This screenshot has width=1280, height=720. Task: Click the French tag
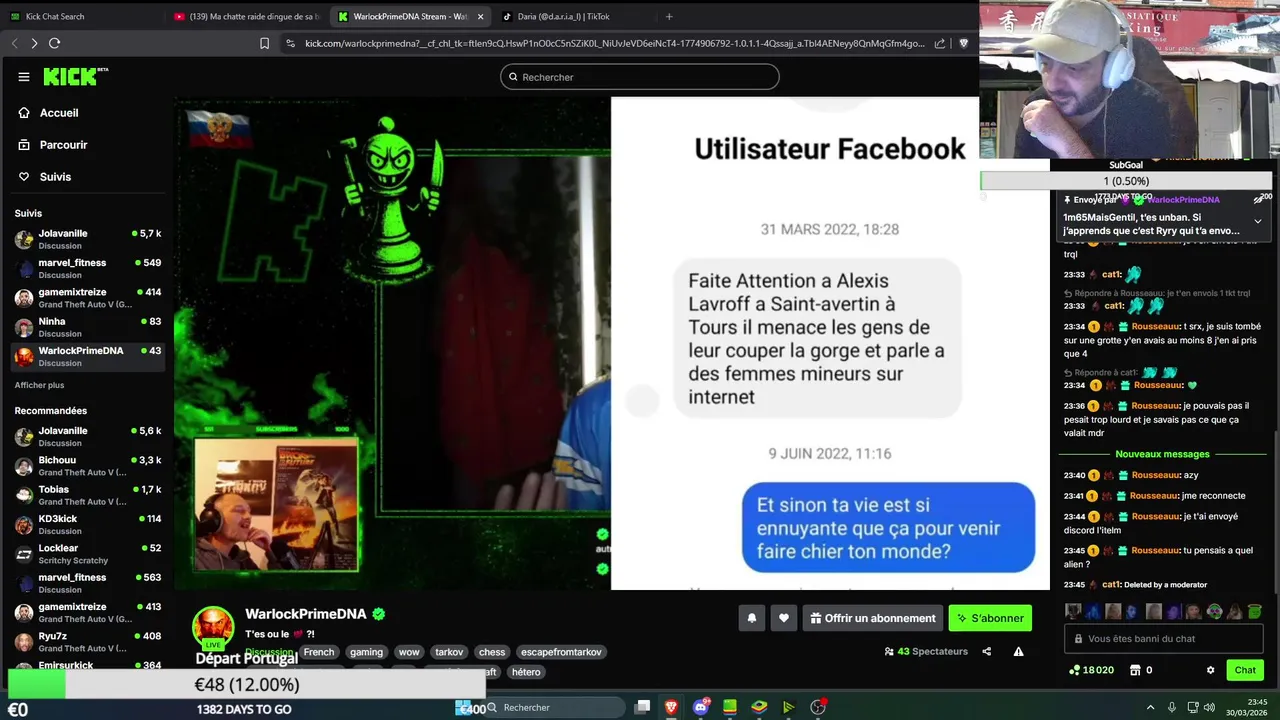(319, 652)
